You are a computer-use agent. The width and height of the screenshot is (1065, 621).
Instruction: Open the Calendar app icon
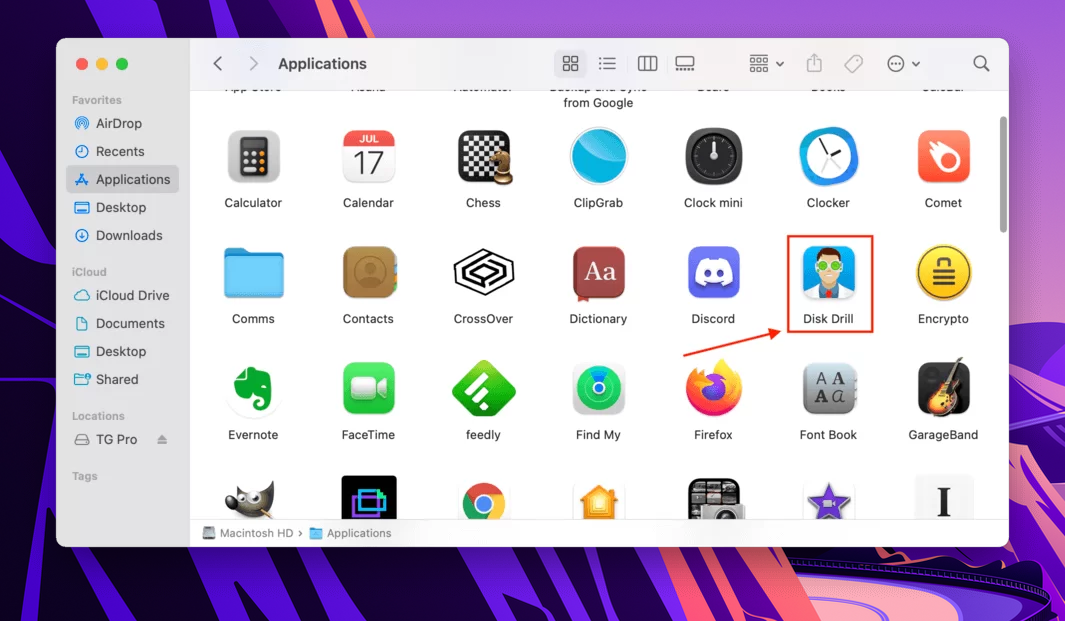click(x=368, y=157)
